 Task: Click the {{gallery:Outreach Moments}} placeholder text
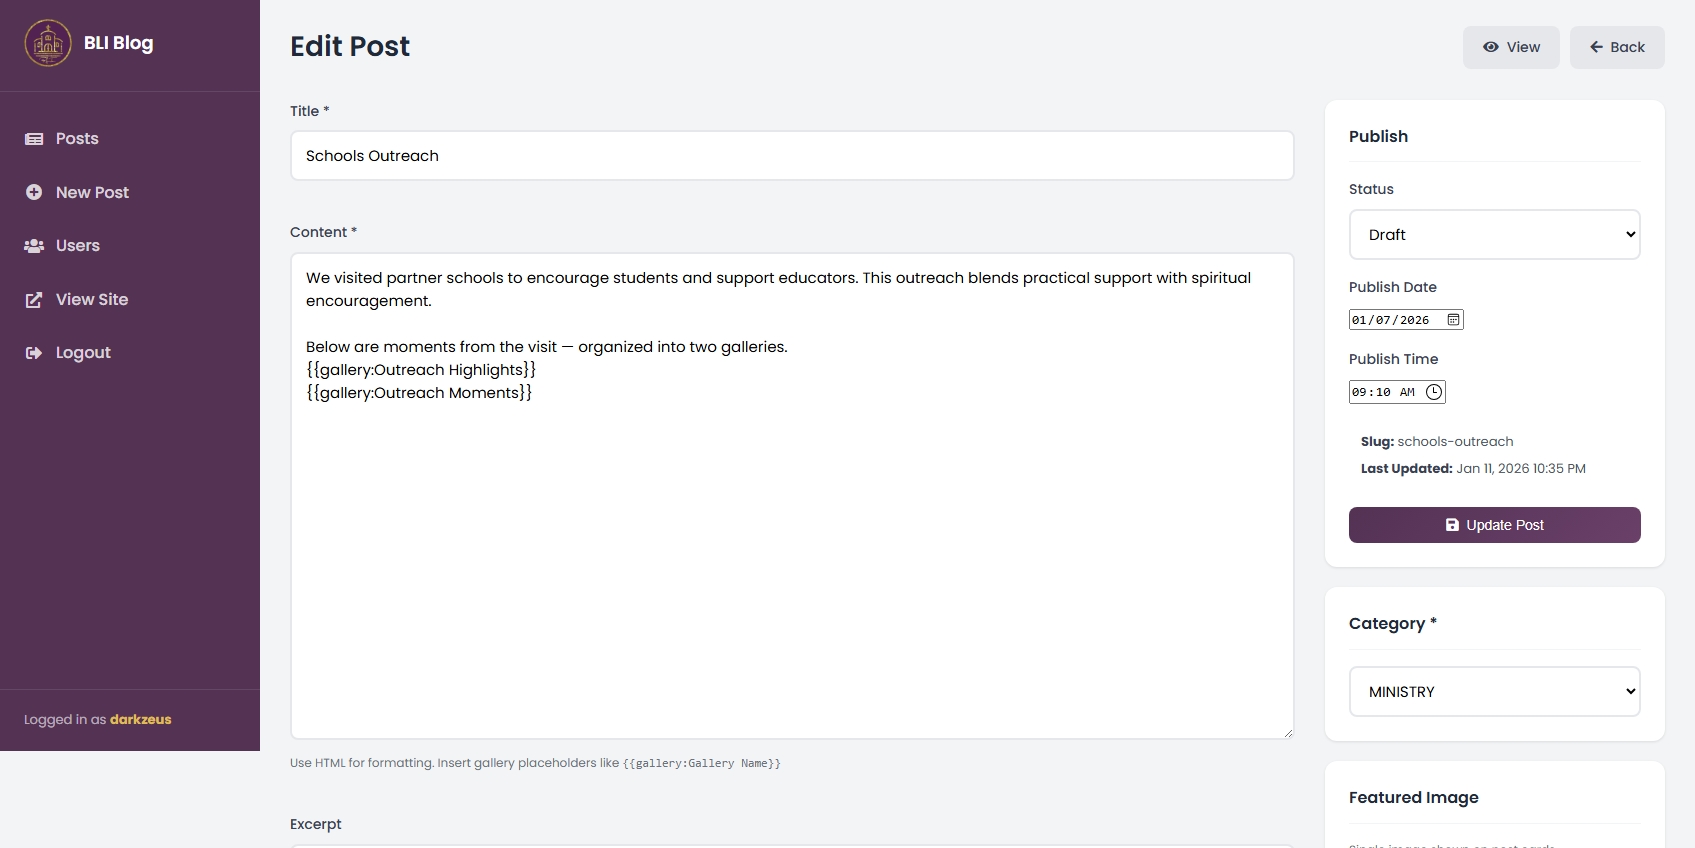point(419,393)
